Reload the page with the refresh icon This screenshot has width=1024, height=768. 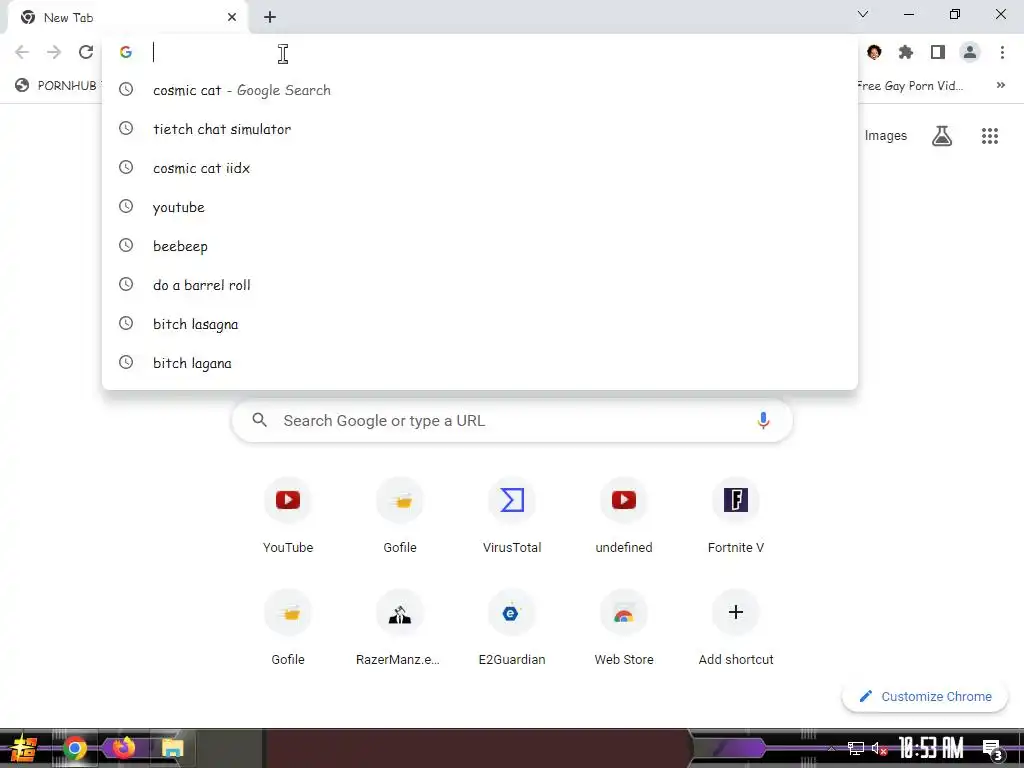[x=86, y=52]
